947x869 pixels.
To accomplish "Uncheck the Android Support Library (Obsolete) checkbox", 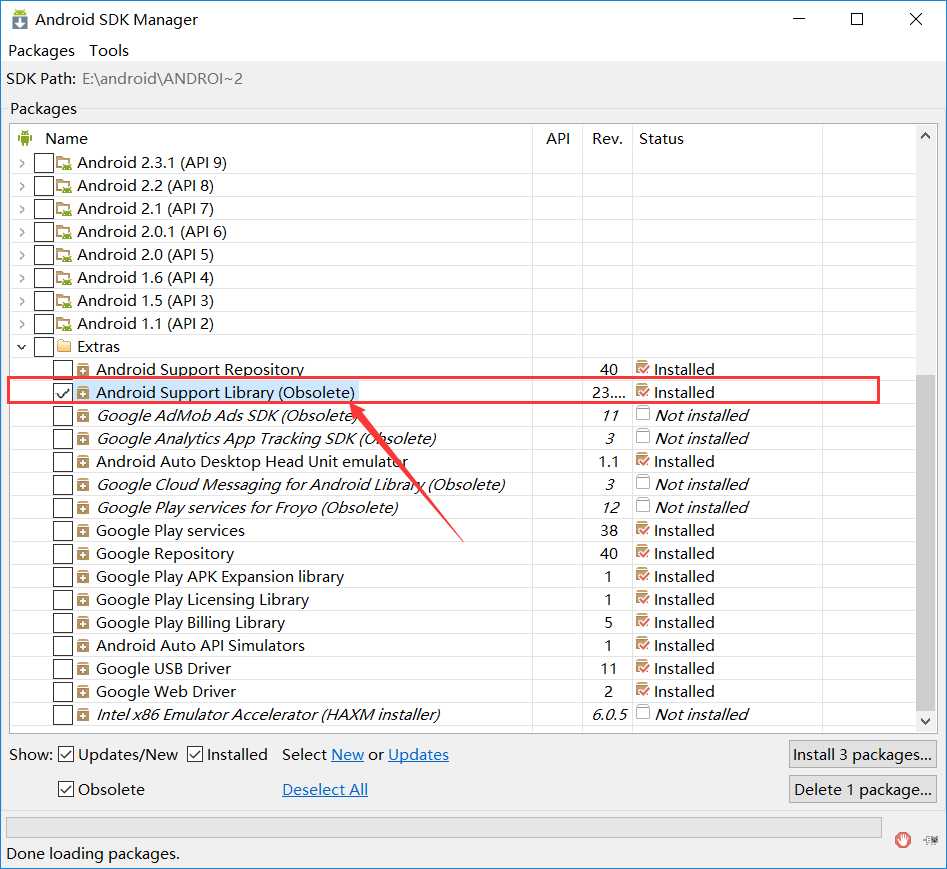I will 63,393.
